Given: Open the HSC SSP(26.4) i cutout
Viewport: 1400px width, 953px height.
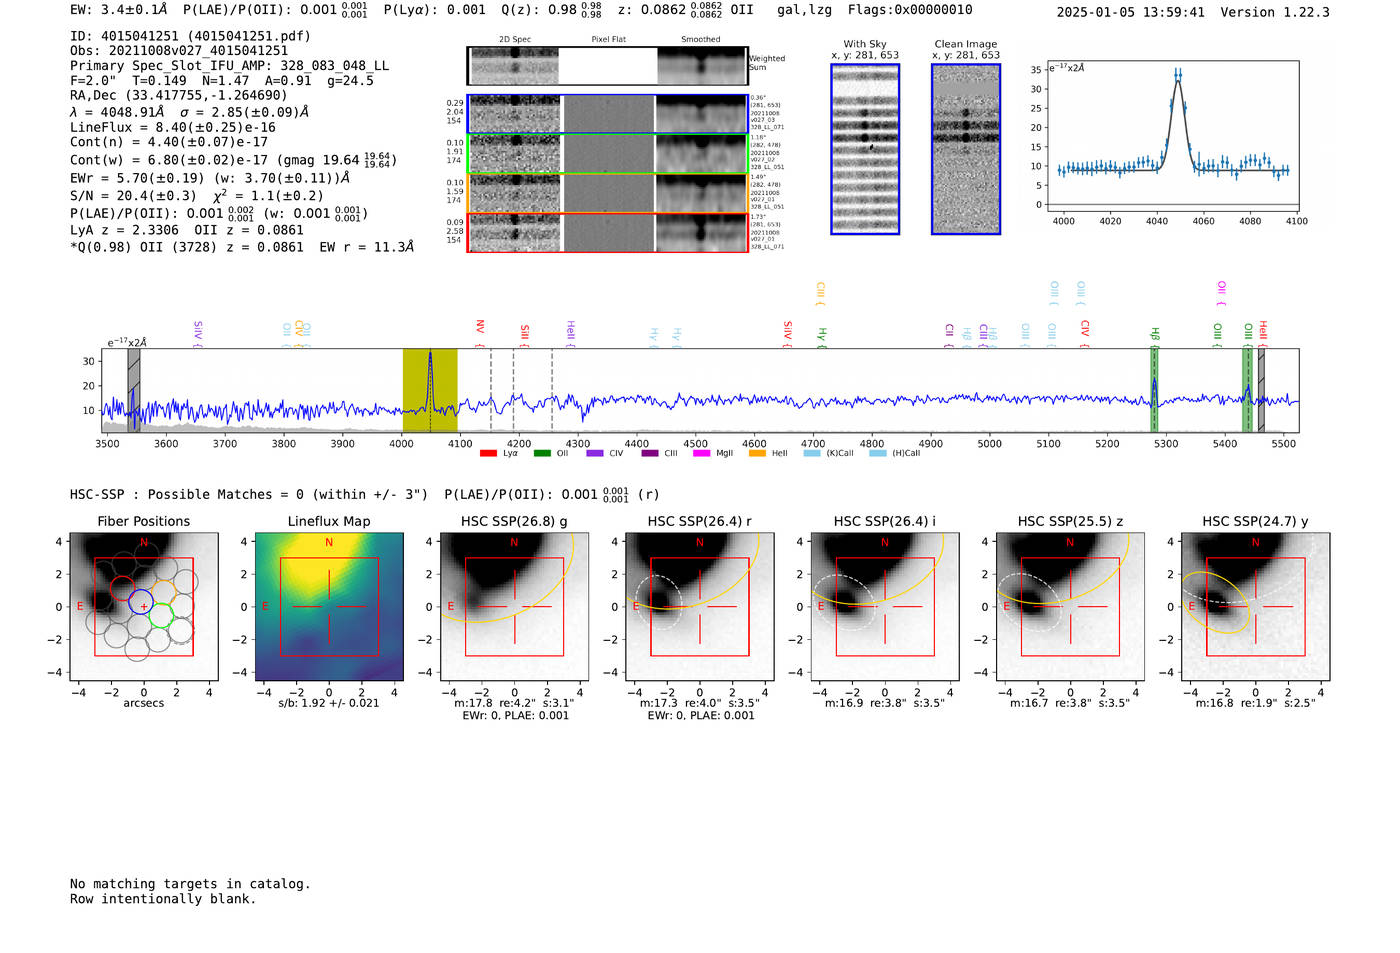Looking at the screenshot, I should point(885,607).
